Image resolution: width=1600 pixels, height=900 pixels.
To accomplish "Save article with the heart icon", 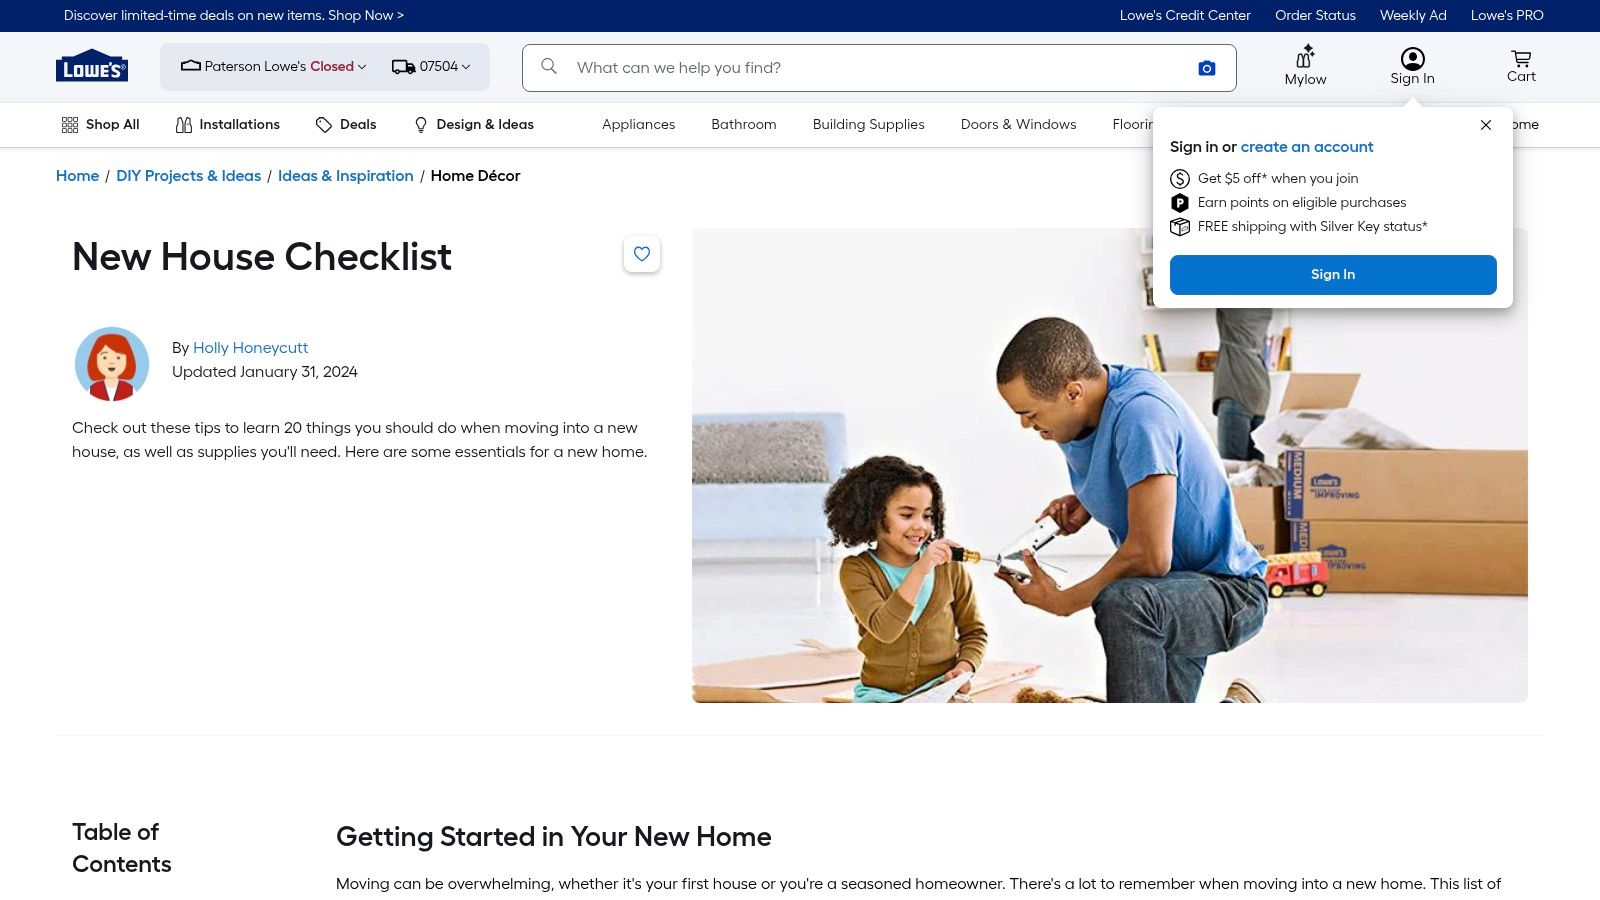I will 642,254.
